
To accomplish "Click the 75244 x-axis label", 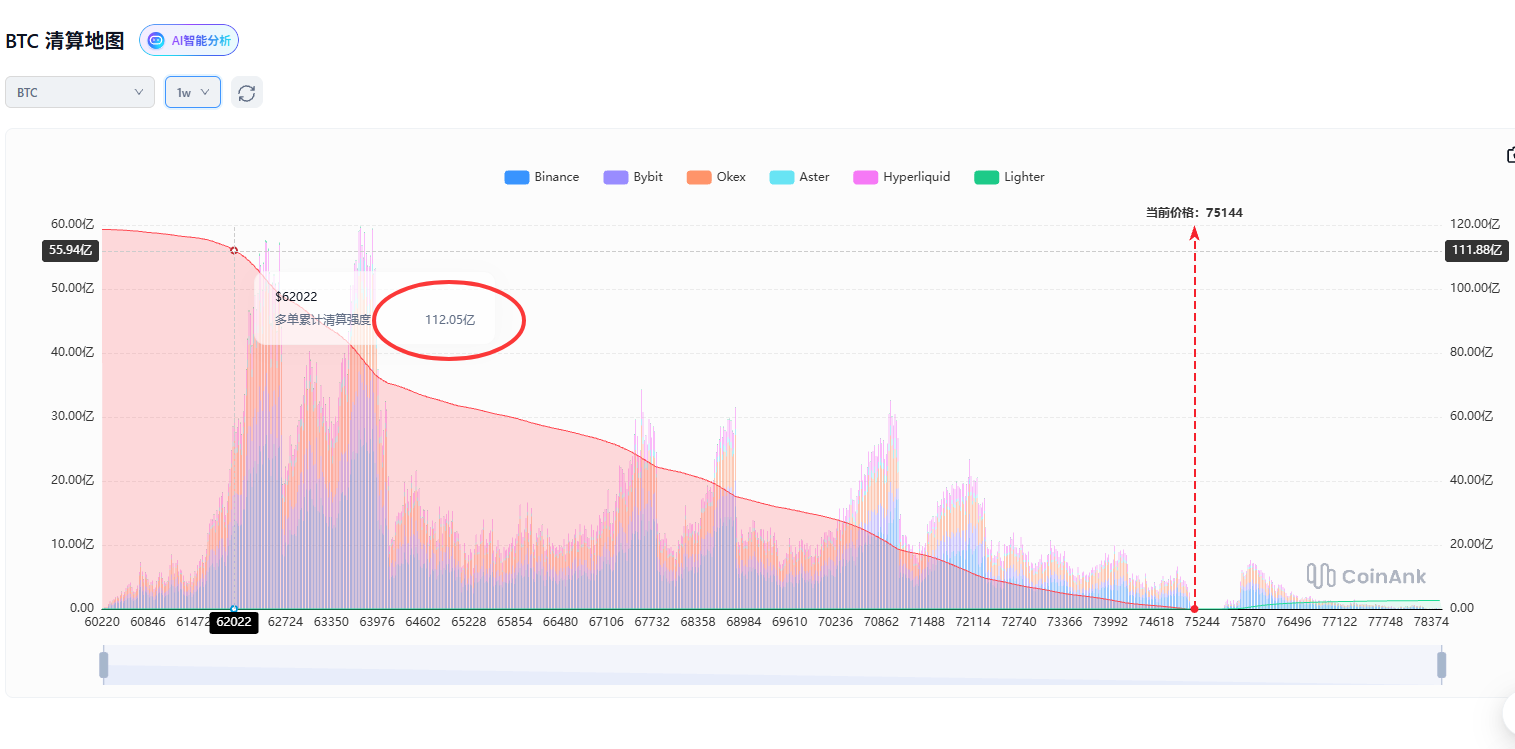I will [x=1202, y=622].
